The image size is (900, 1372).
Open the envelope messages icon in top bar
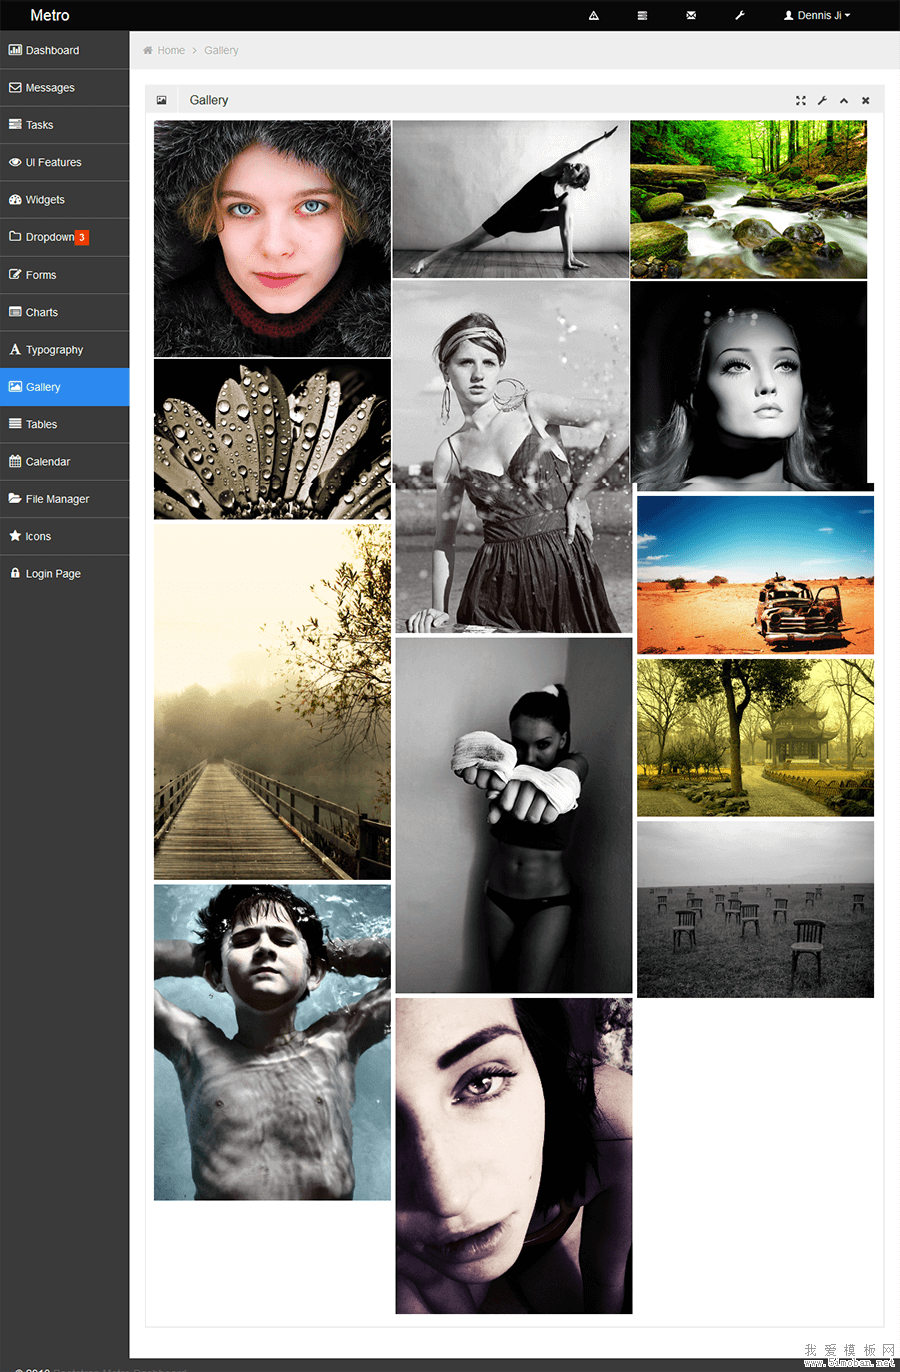point(691,16)
